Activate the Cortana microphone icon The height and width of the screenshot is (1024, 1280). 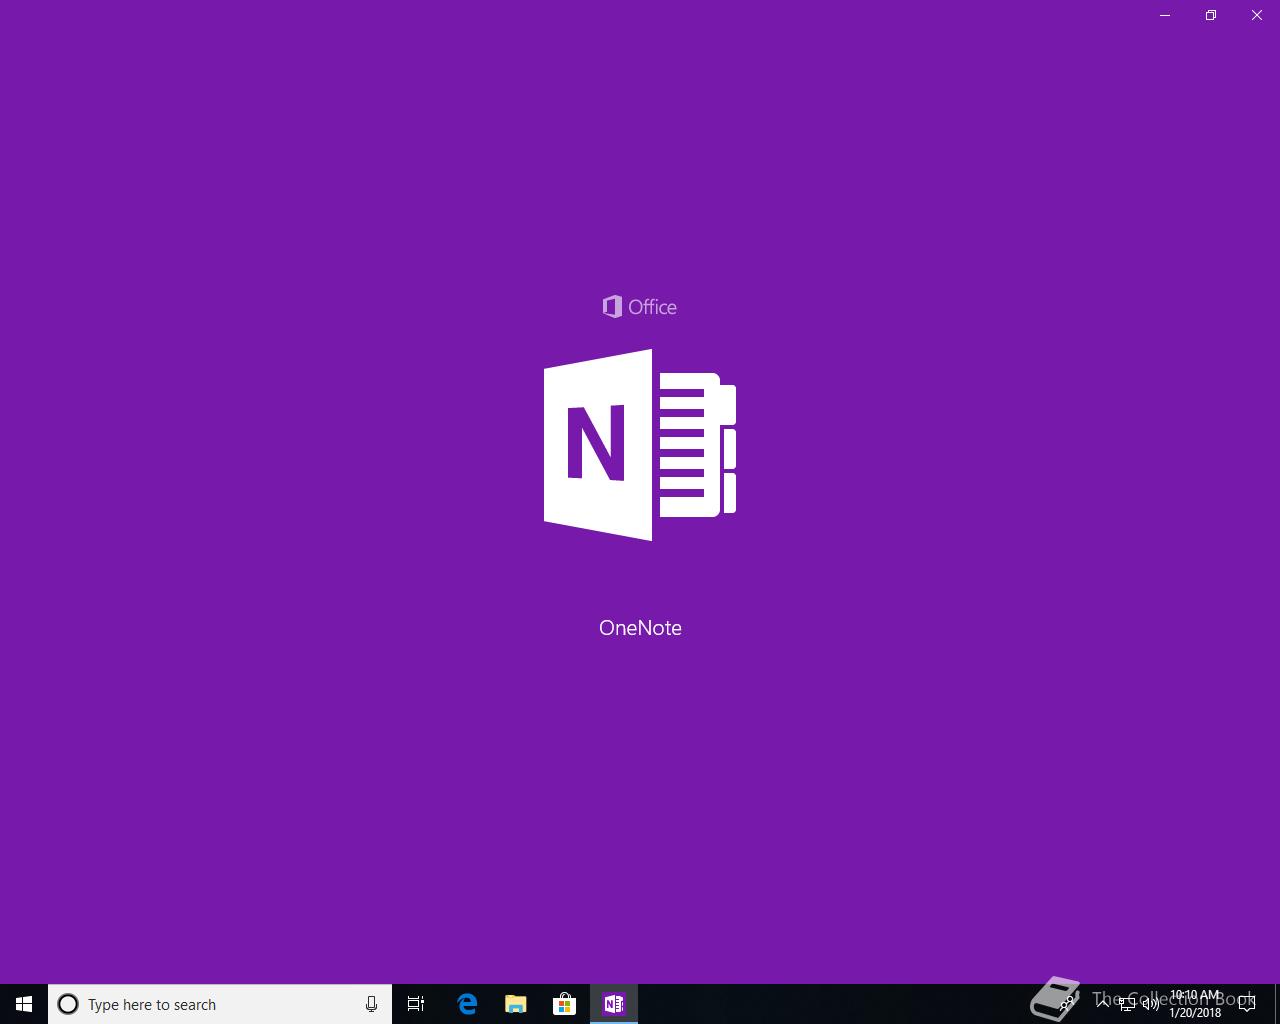[371, 1004]
